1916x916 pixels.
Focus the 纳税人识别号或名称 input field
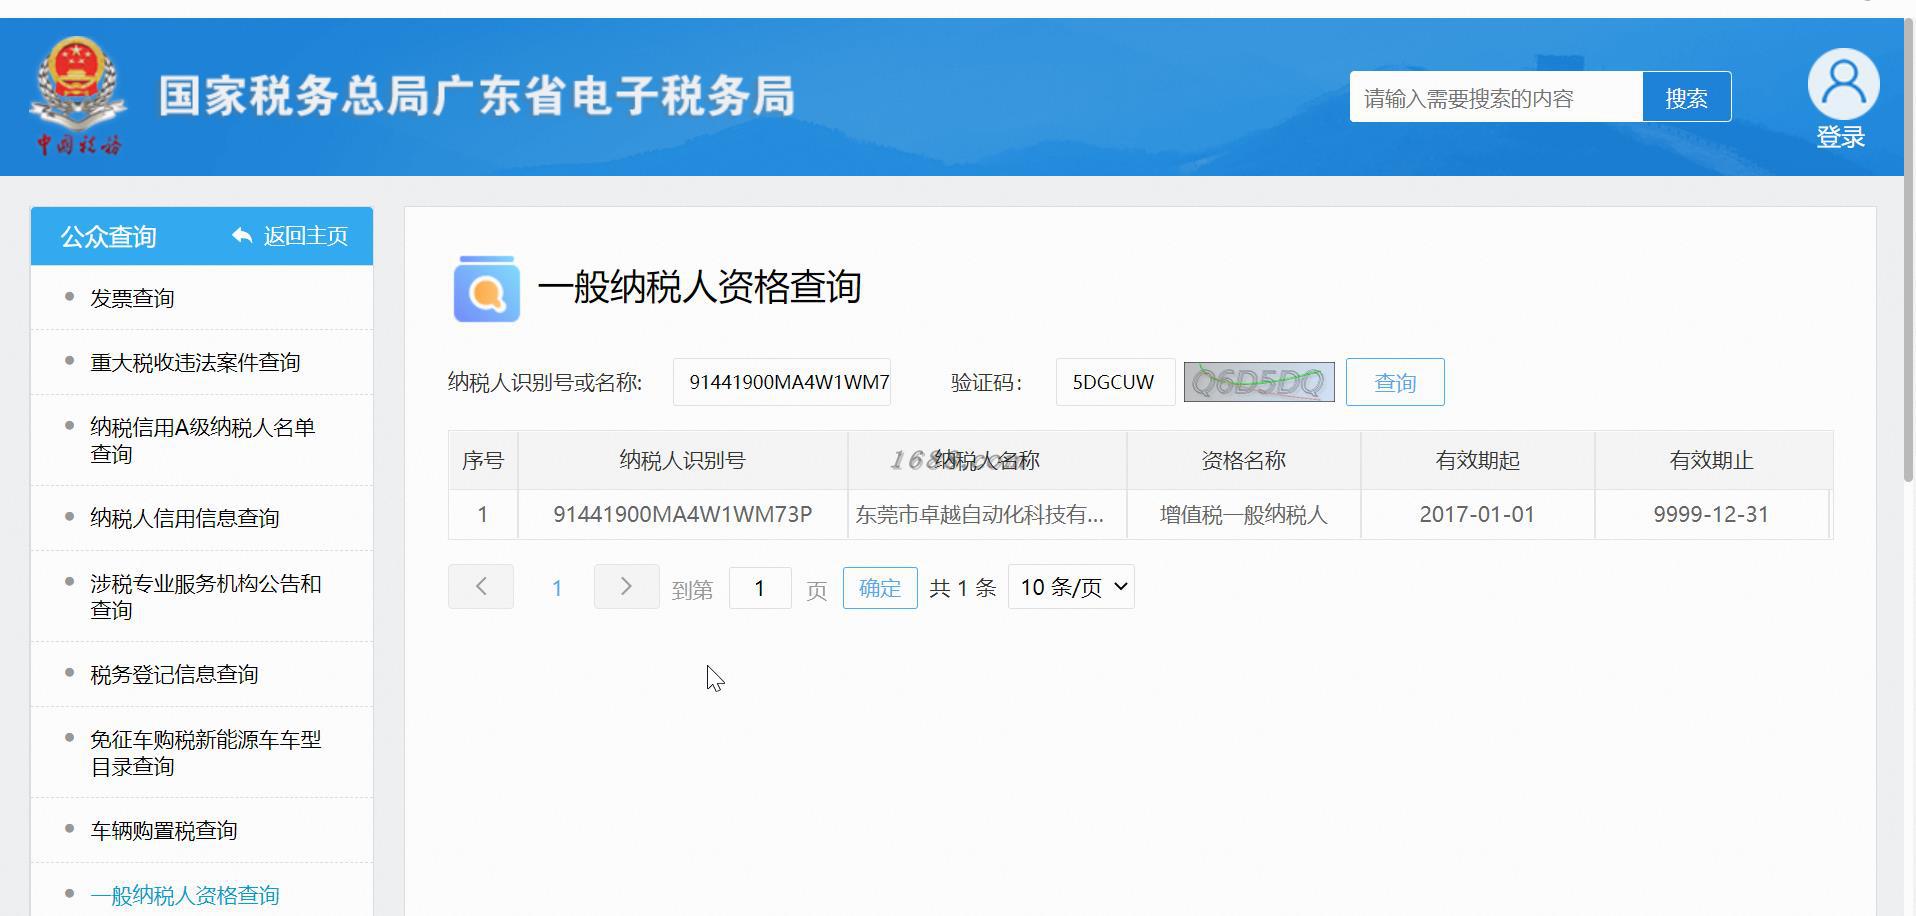click(x=782, y=382)
